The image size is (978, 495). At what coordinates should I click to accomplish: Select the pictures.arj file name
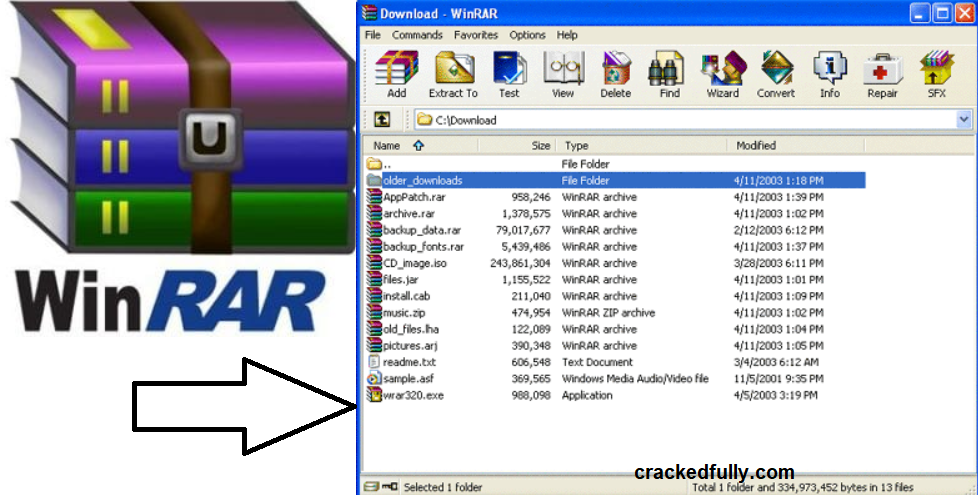point(410,345)
